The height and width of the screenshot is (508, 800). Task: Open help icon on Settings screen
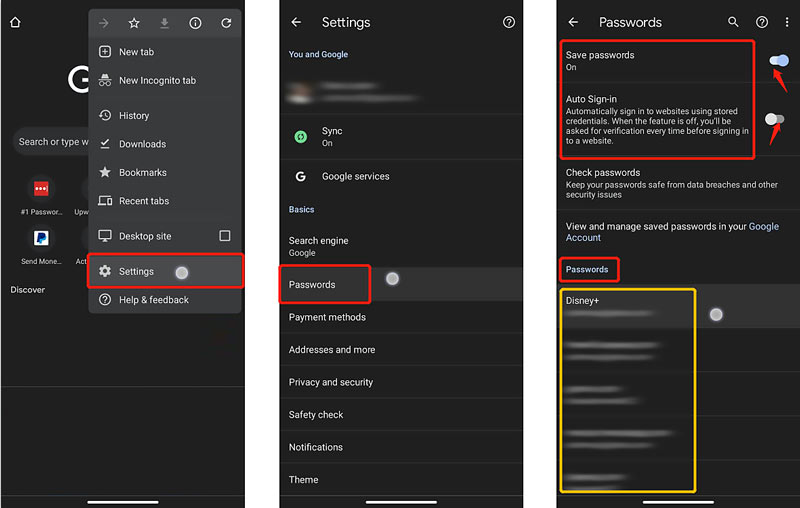(509, 22)
